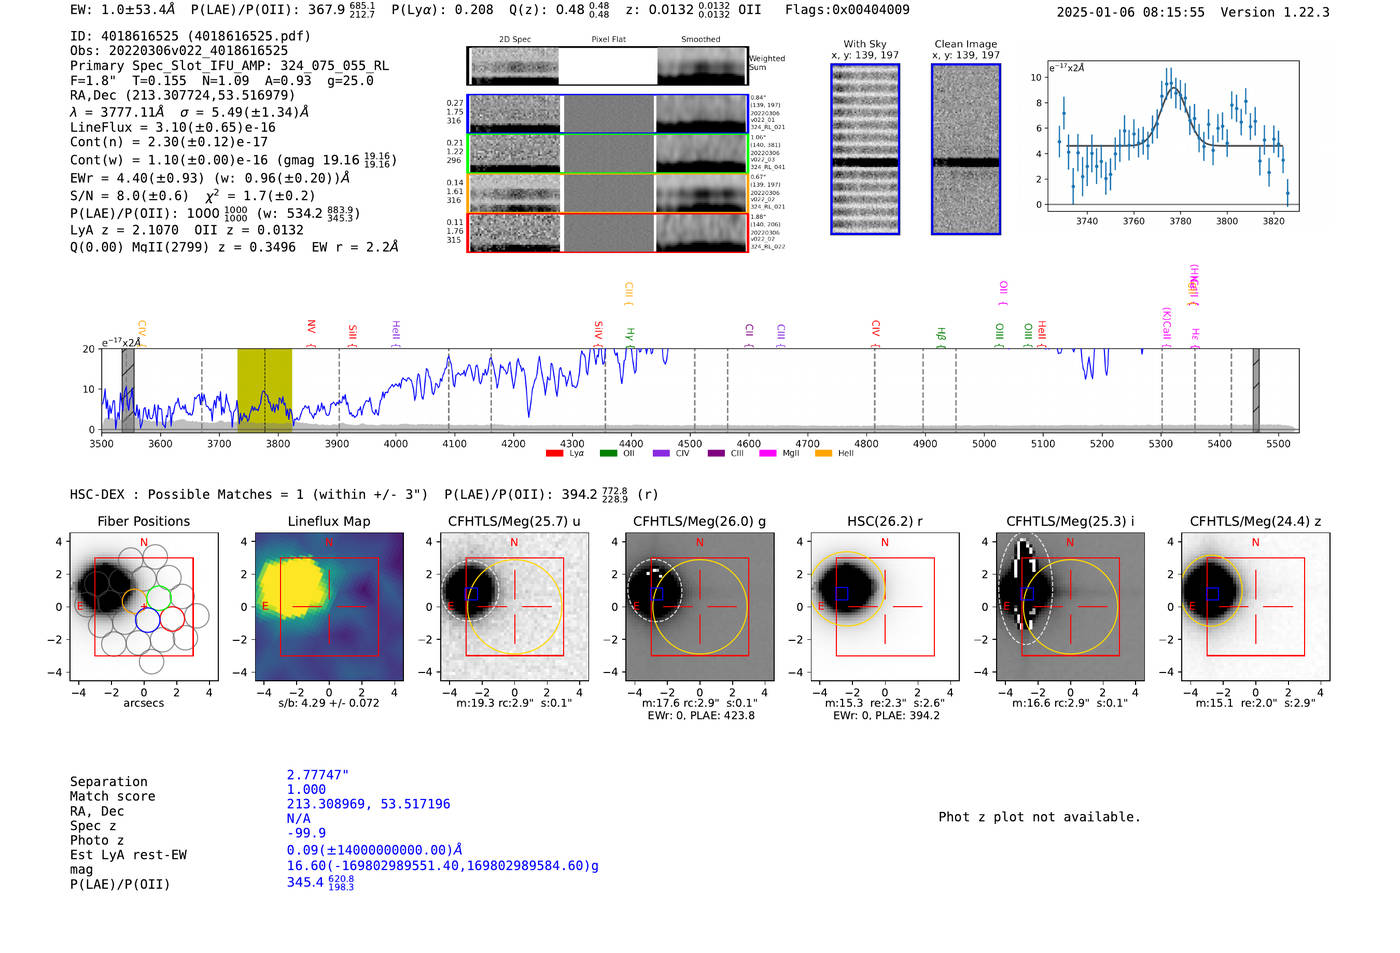Select the CFHTLS/Meg(26.0) g cutout
Image resolution: width=1400 pixels, height=953 pixels.
tap(699, 607)
